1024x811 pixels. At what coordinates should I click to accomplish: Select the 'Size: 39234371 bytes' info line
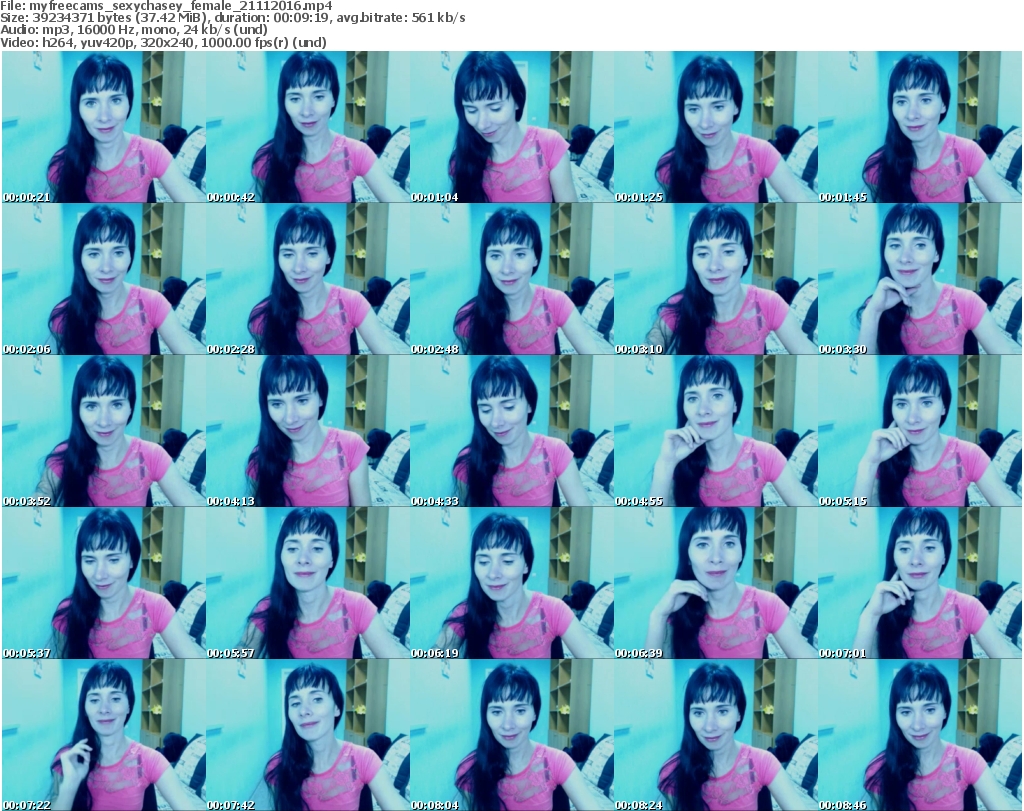[x=232, y=18]
